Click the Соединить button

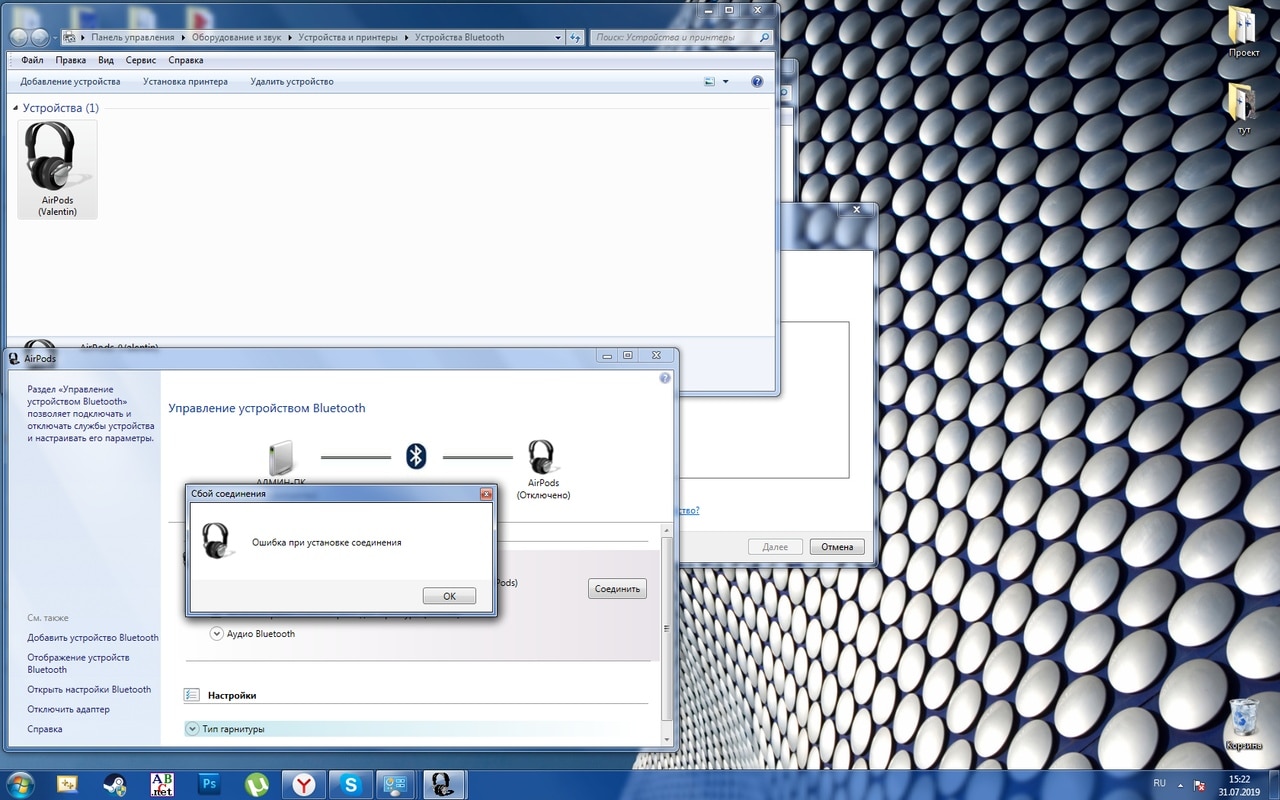(x=617, y=589)
